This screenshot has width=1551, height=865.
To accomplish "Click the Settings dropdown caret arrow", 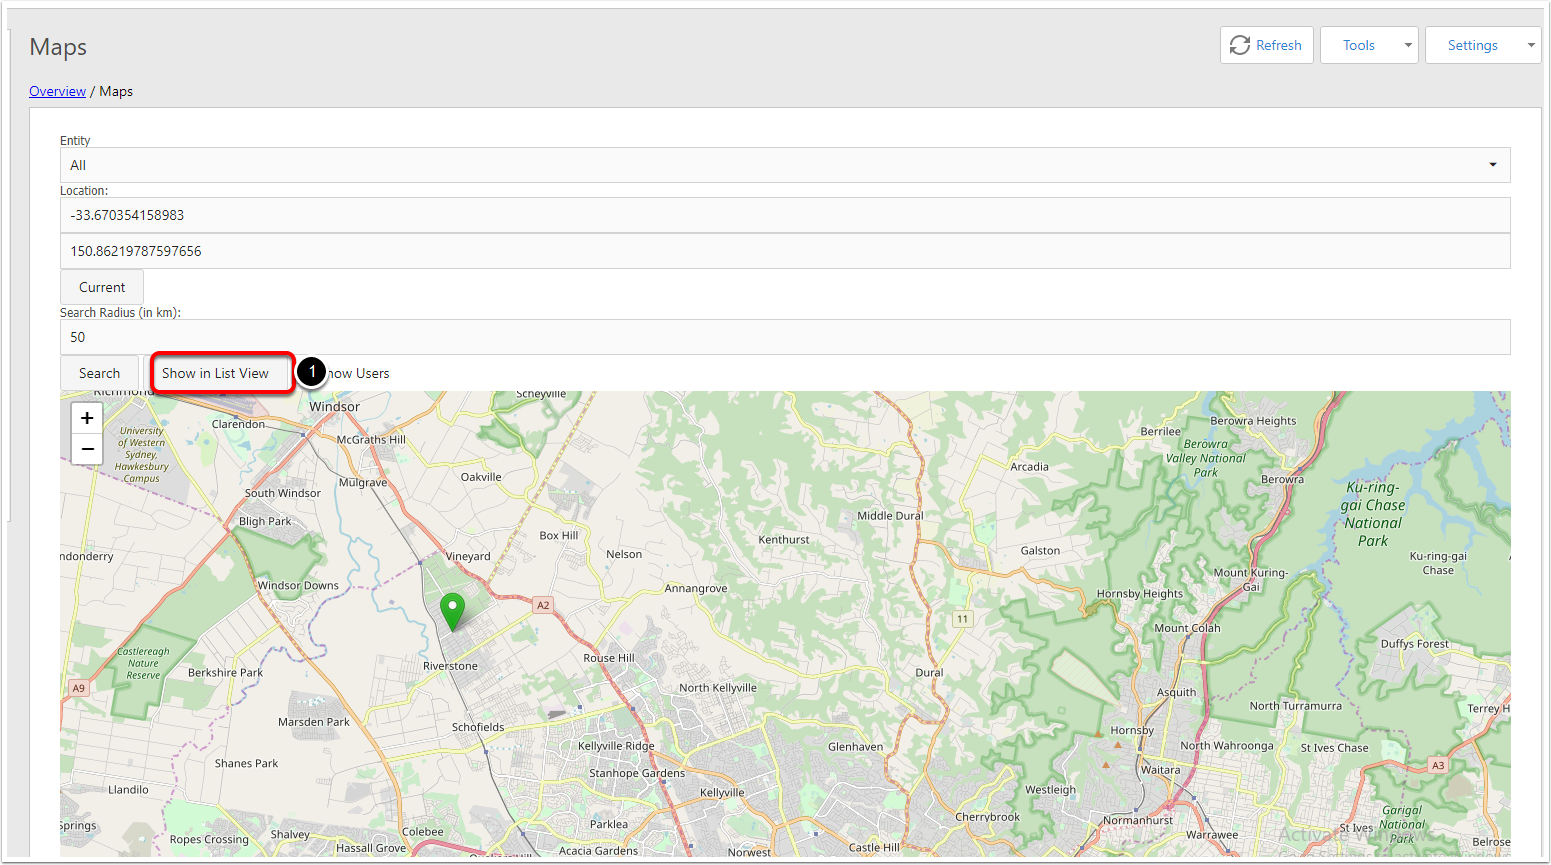I will [x=1530, y=45].
